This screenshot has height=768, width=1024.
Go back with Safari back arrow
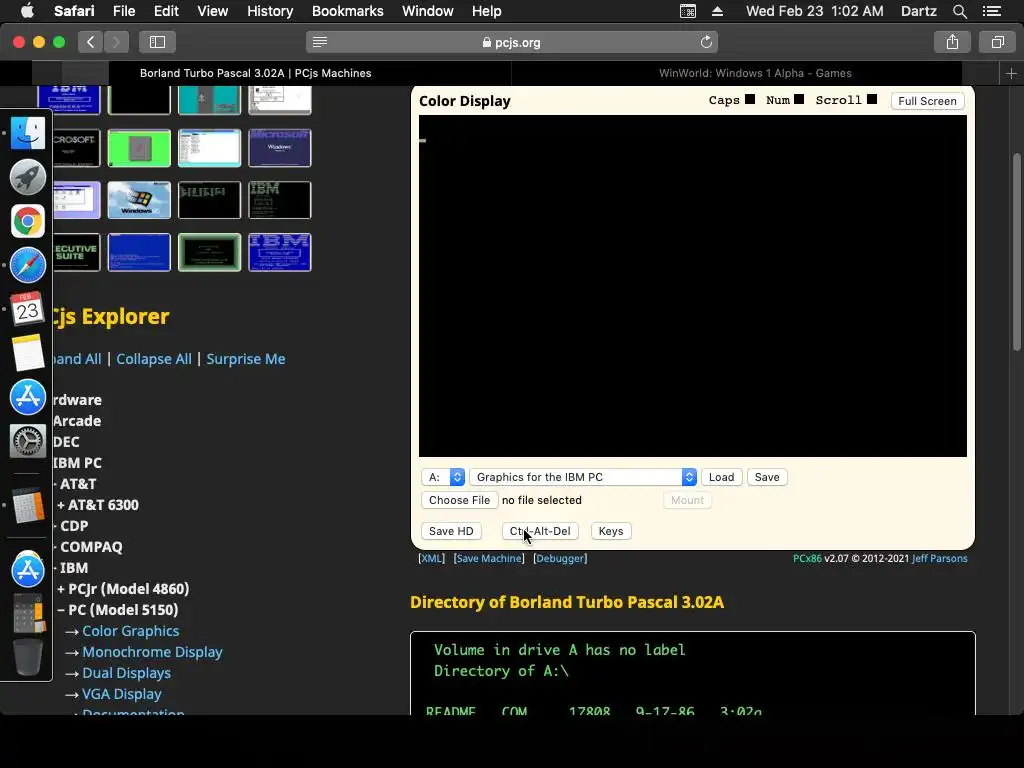click(x=90, y=42)
